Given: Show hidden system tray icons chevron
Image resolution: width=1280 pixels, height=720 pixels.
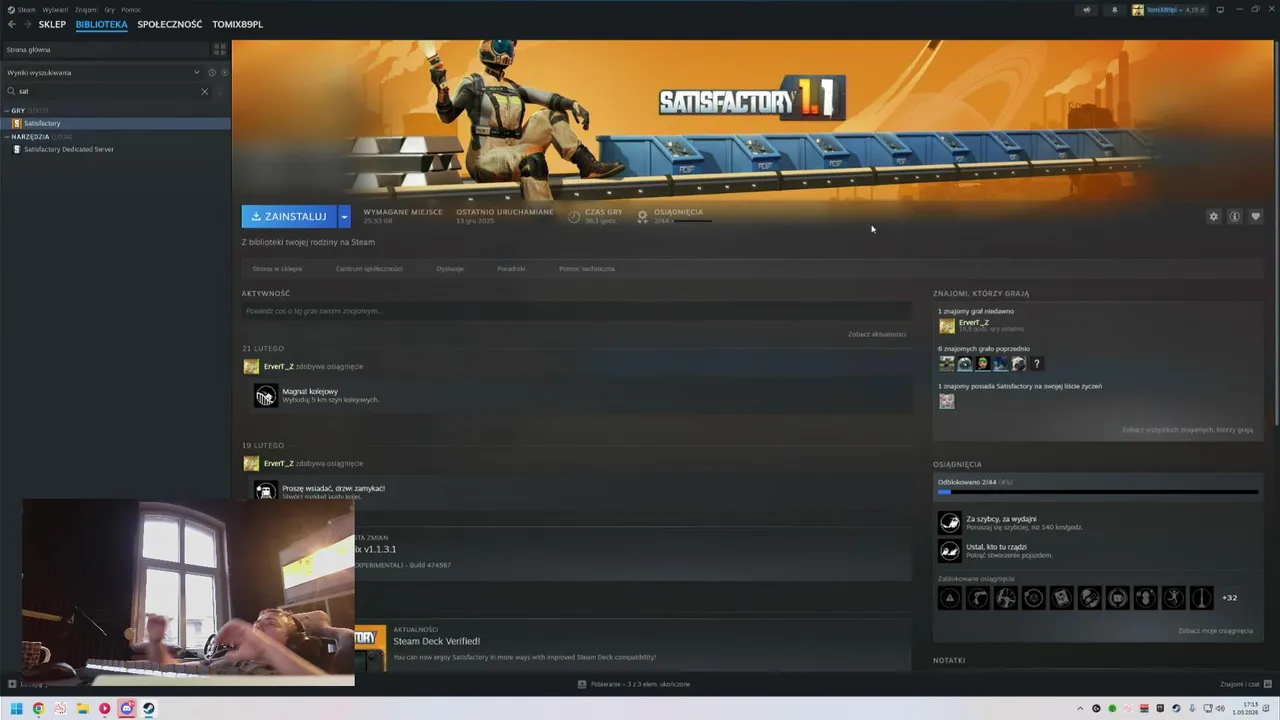Looking at the screenshot, I should tap(1080, 709).
